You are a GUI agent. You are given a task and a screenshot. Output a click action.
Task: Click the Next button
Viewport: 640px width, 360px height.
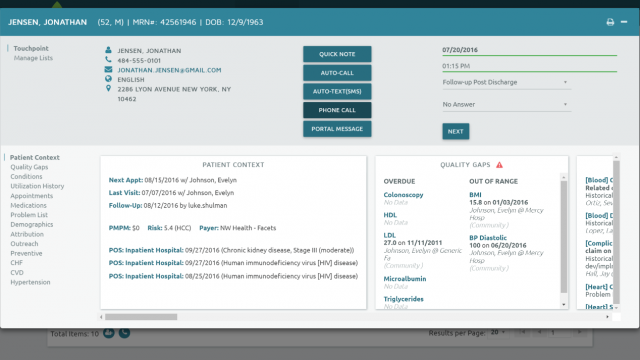(x=456, y=131)
